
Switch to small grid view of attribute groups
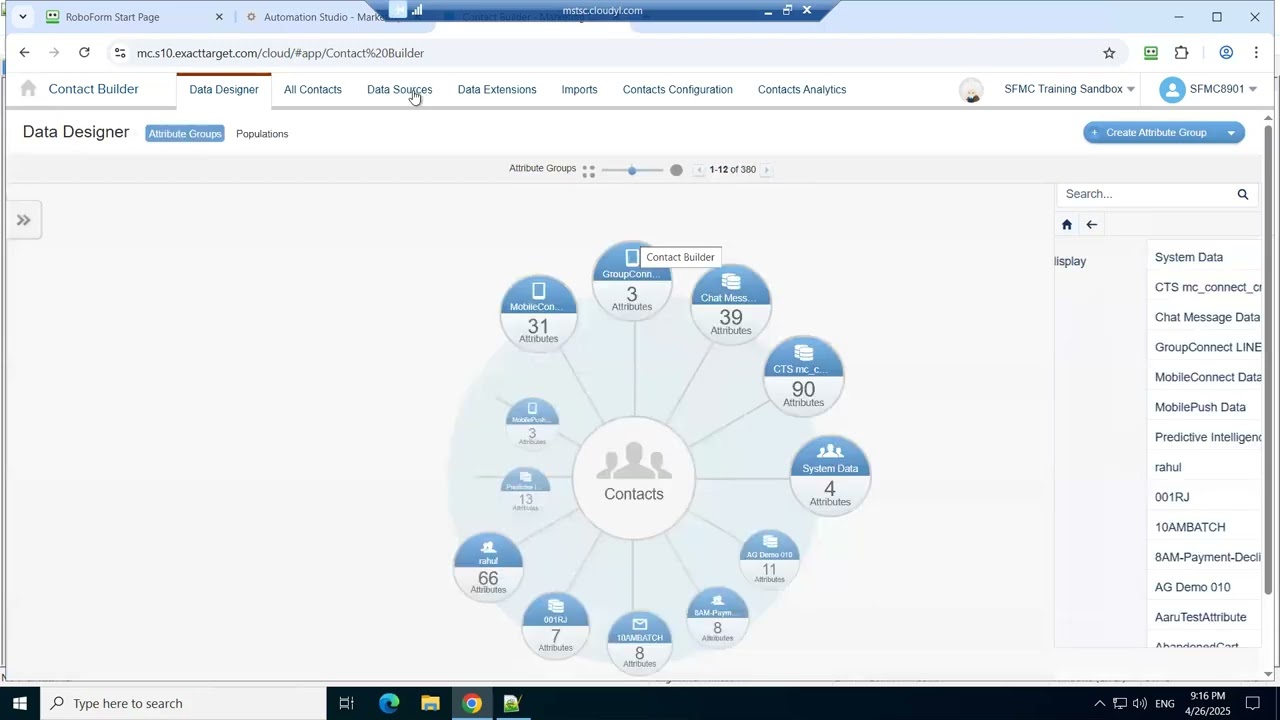[x=589, y=171]
